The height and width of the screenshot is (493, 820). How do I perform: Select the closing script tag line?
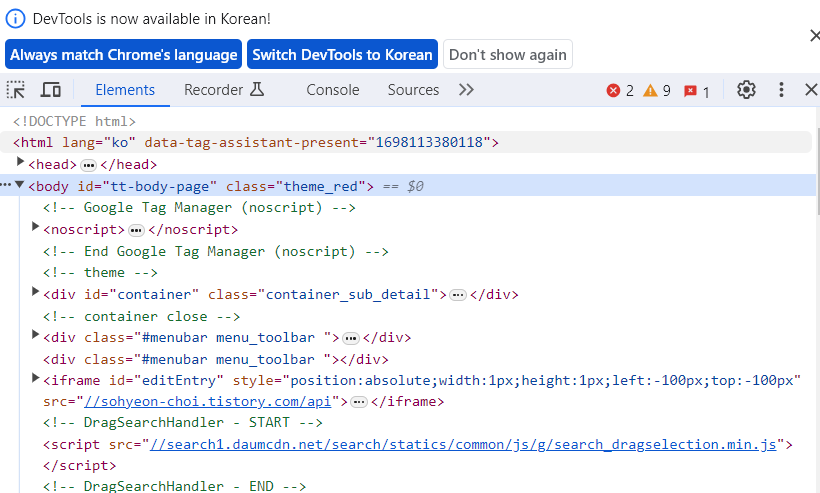79,465
